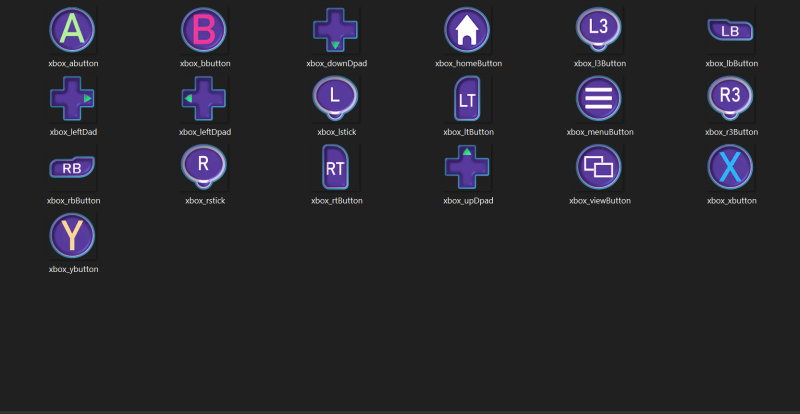Select the xbox_leftDad right-arrow dpad icon
Screen dimensions: 800x414
click(x=72, y=99)
